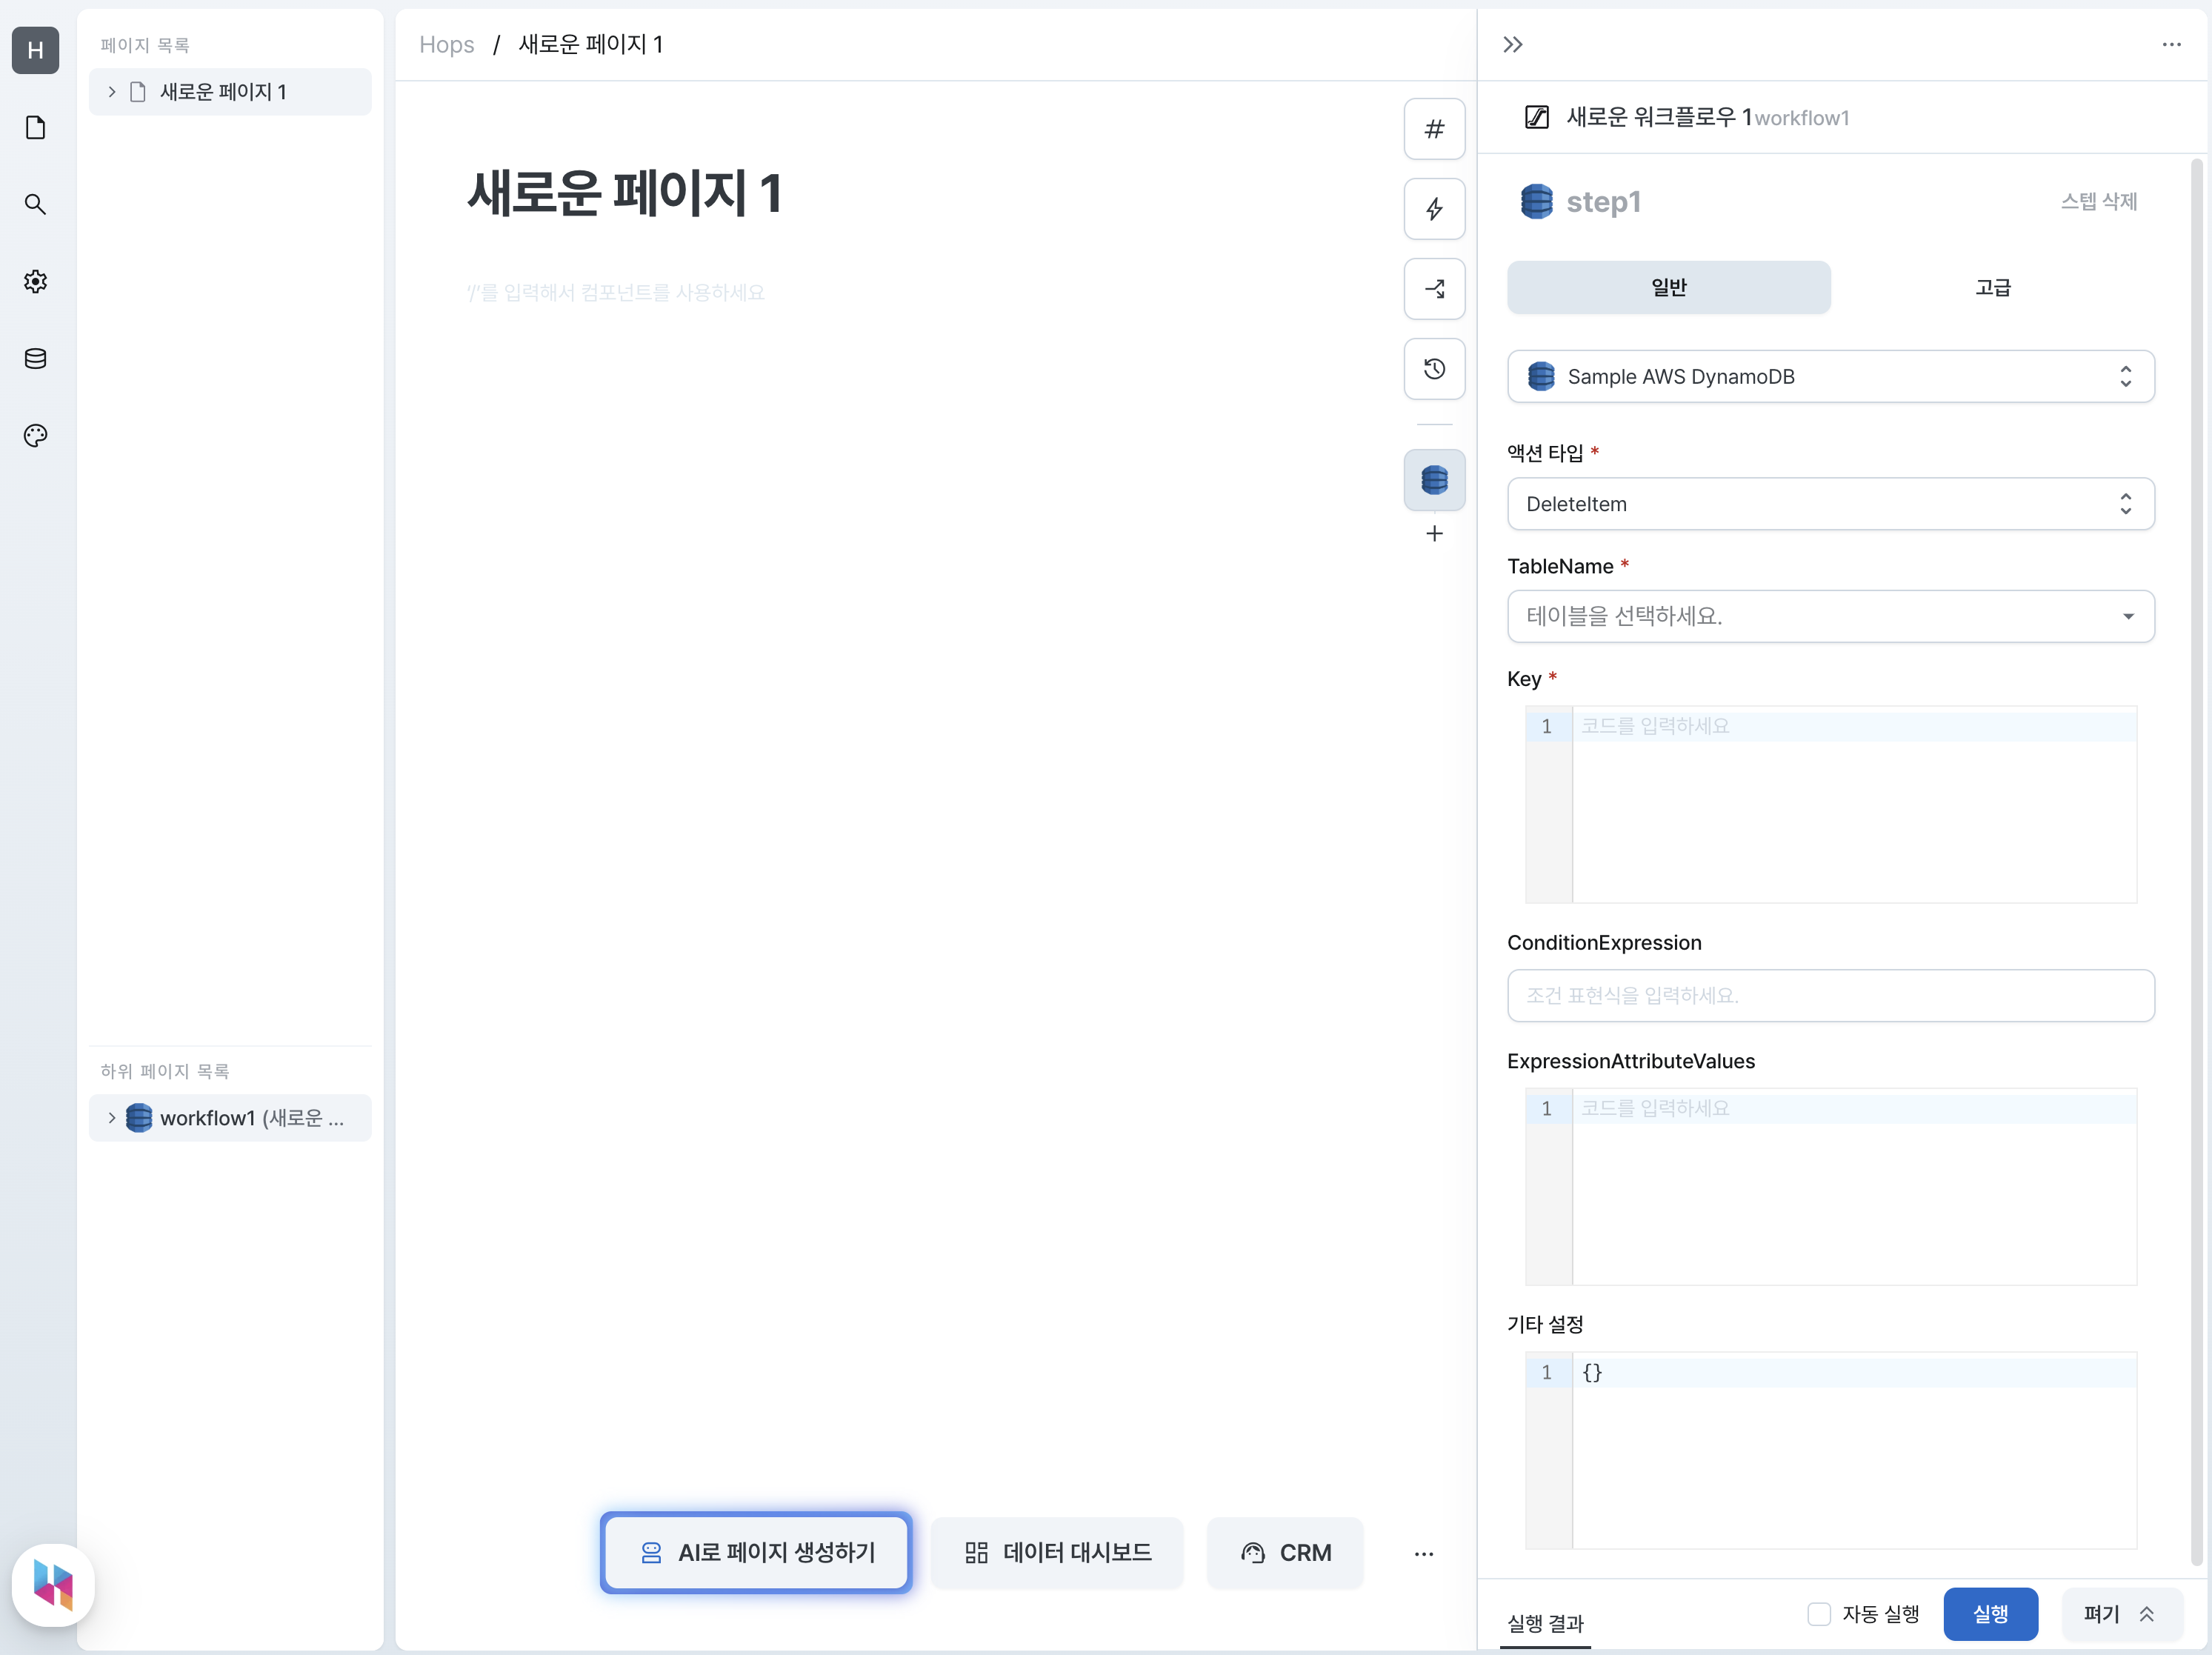Focus the ConditionExpression input field
The height and width of the screenshot is (1655, 2212).
[x=1830, y=995]
